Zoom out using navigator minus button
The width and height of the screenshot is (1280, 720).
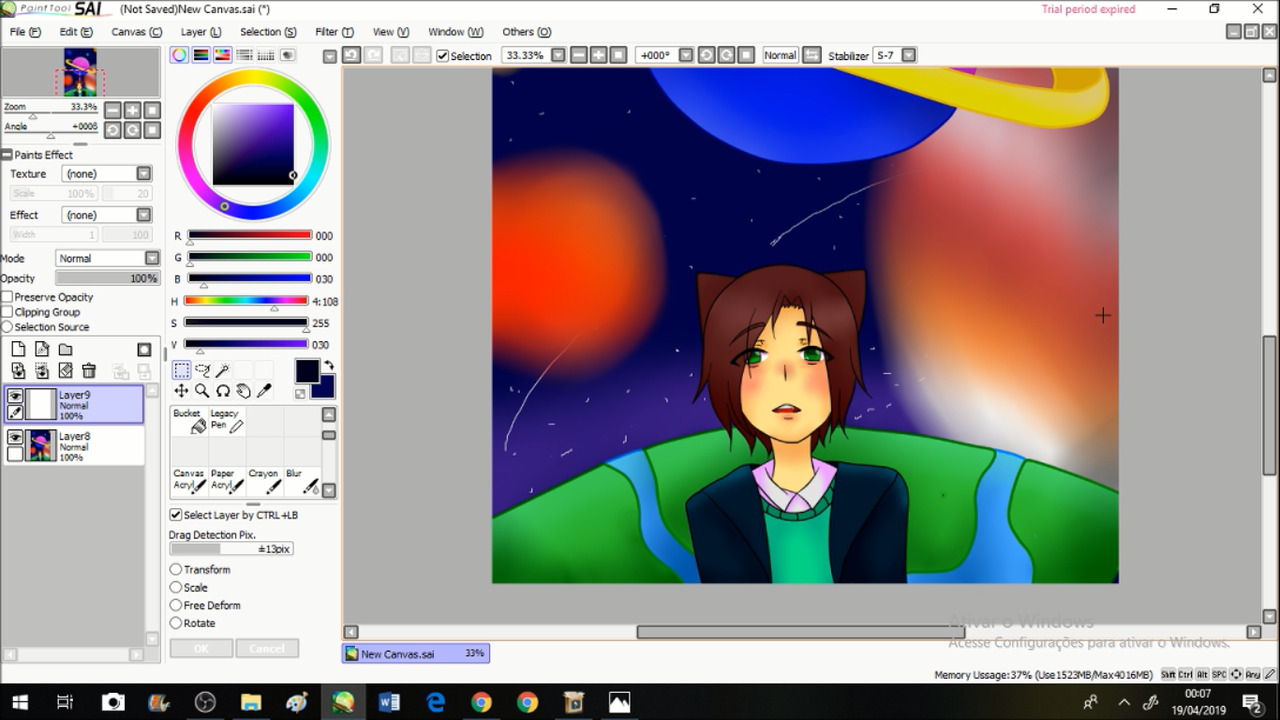coord(113,110)
